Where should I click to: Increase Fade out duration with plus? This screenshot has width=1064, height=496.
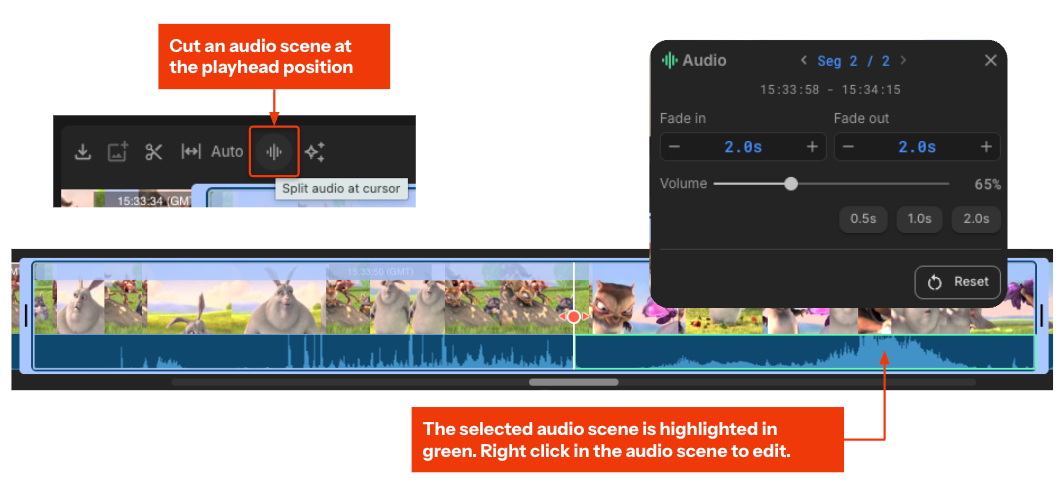coord(986,147)
